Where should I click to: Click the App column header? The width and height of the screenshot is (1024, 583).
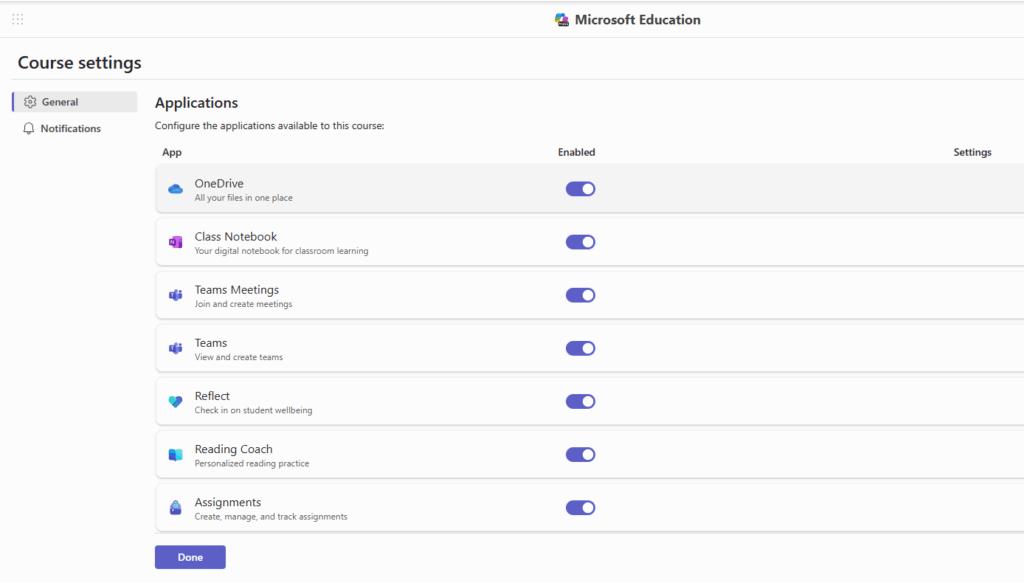pos(172,152)
